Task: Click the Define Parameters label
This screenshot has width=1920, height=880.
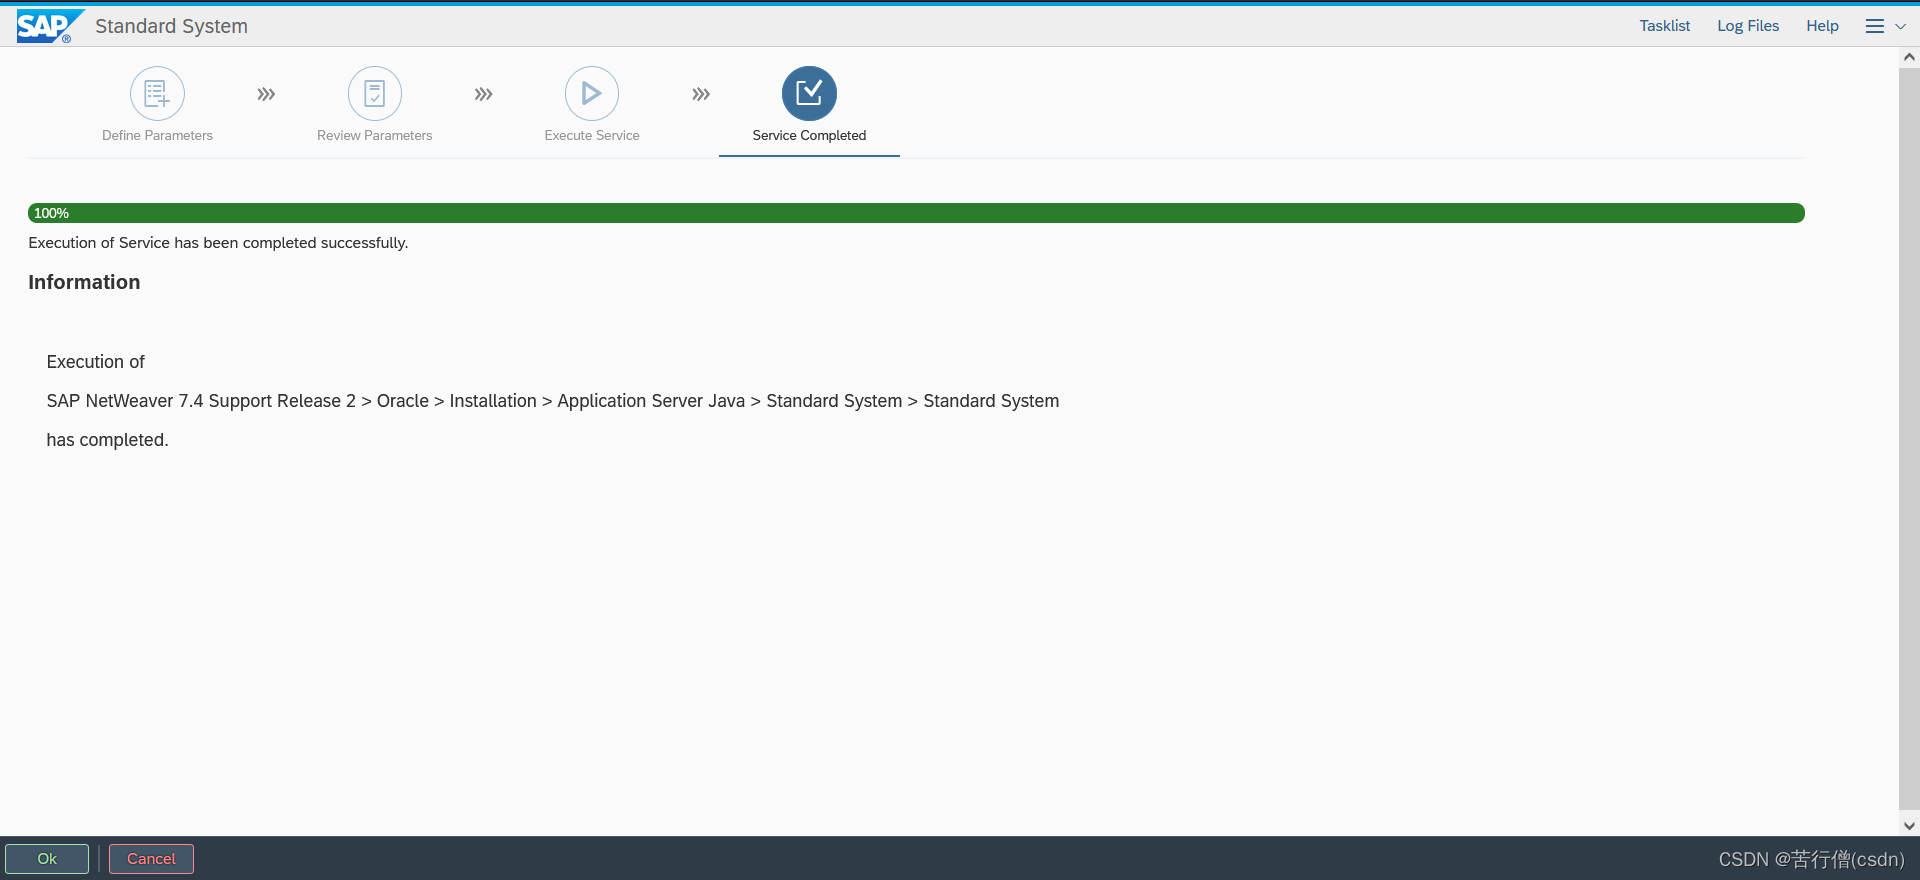Action: (157, 135)
